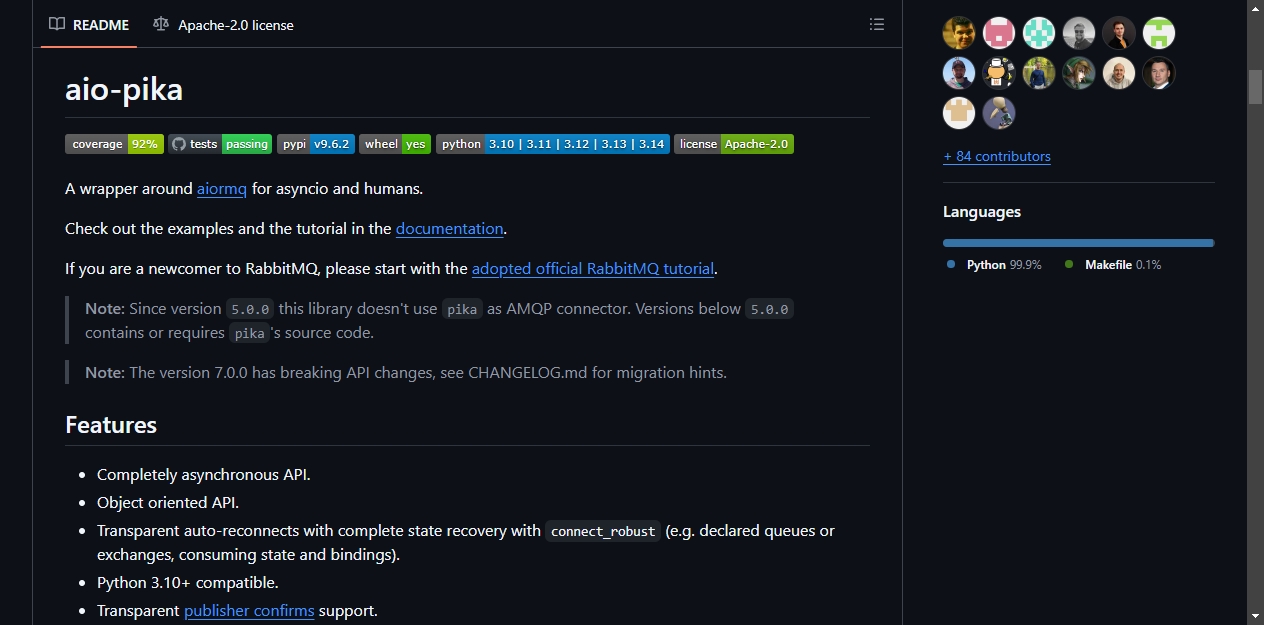The image size is (1264, 625).
Task: Click the 'Completely asynchronous API.' list item
Action: [x=204, y=474]
